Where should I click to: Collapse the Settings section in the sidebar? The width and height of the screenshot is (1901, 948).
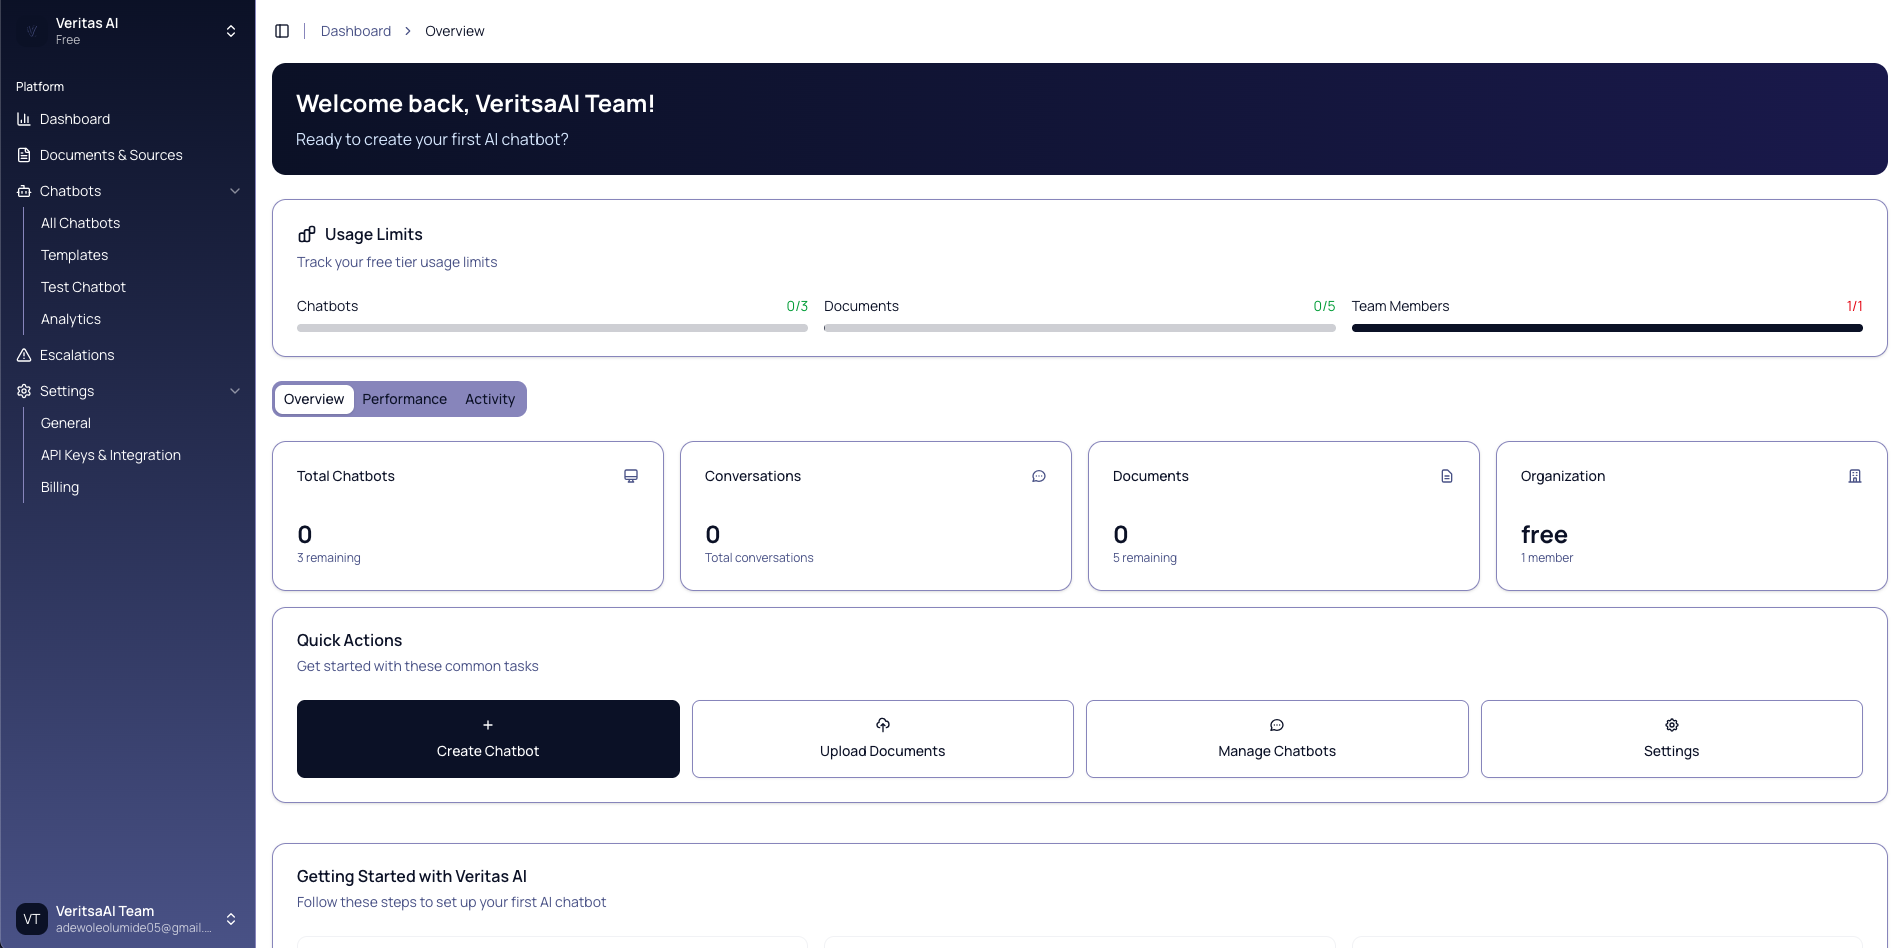pyautogui.click(x=235, y=391)
